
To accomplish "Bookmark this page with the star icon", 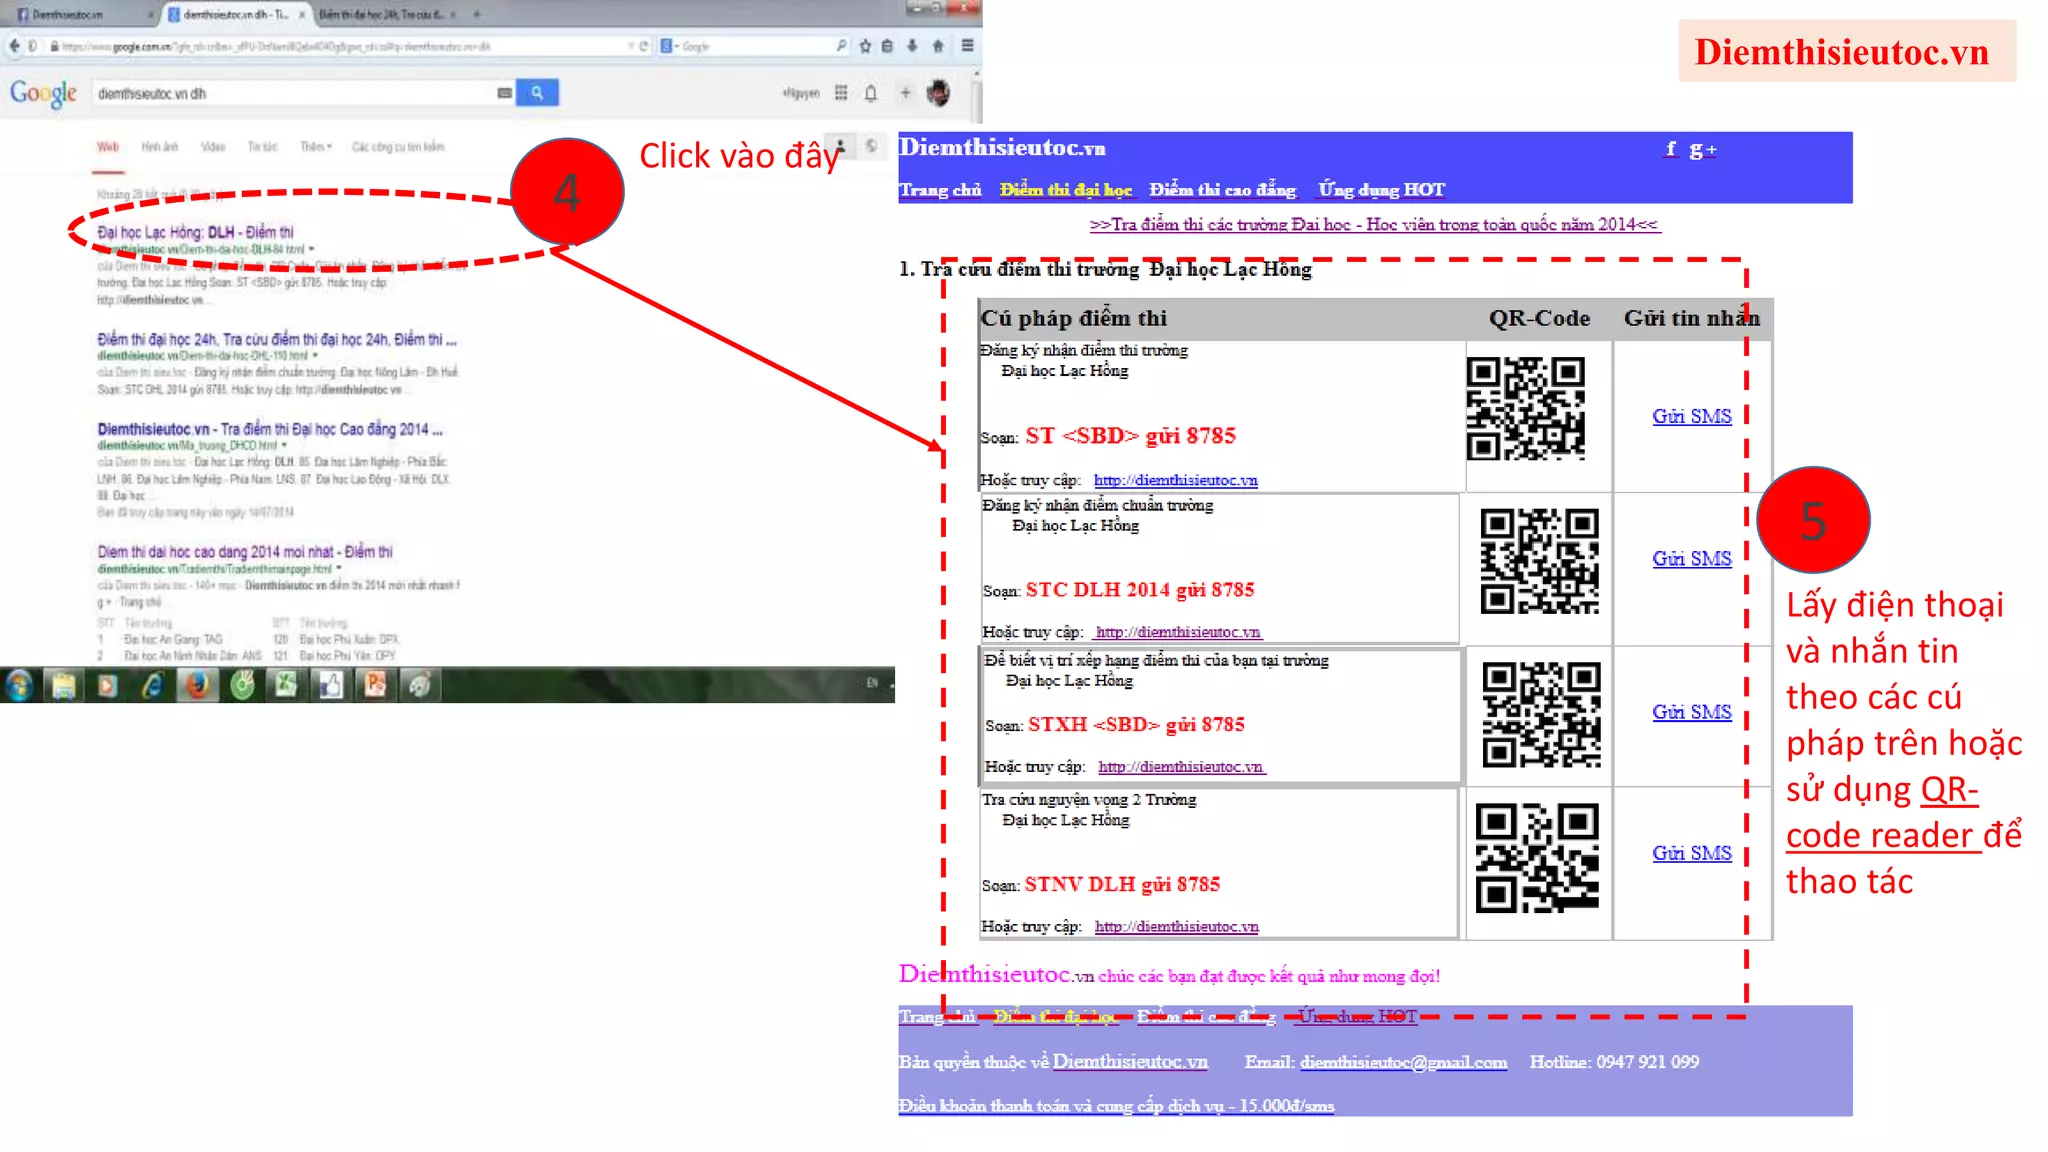I will (865, 46).
